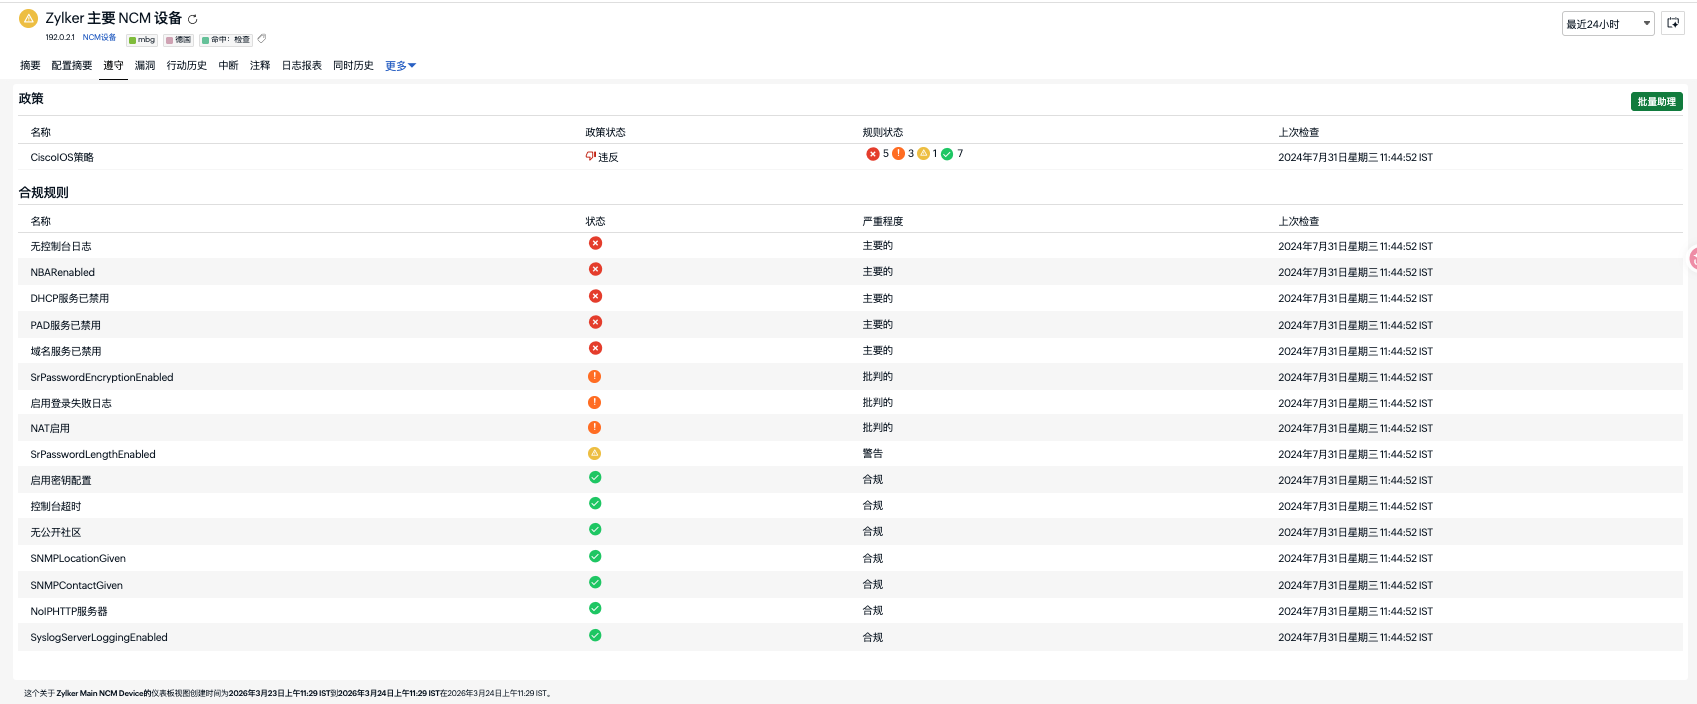Click the green mbg tag label
1697x704 pixels.
click(142, 40)
